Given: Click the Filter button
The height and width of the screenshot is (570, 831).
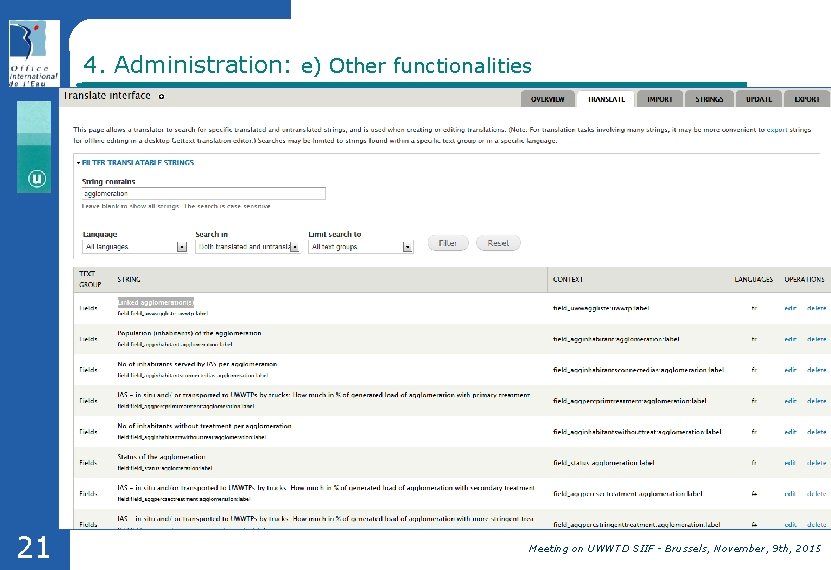Looking at the screenshot, I should click(x=448, y=243).
